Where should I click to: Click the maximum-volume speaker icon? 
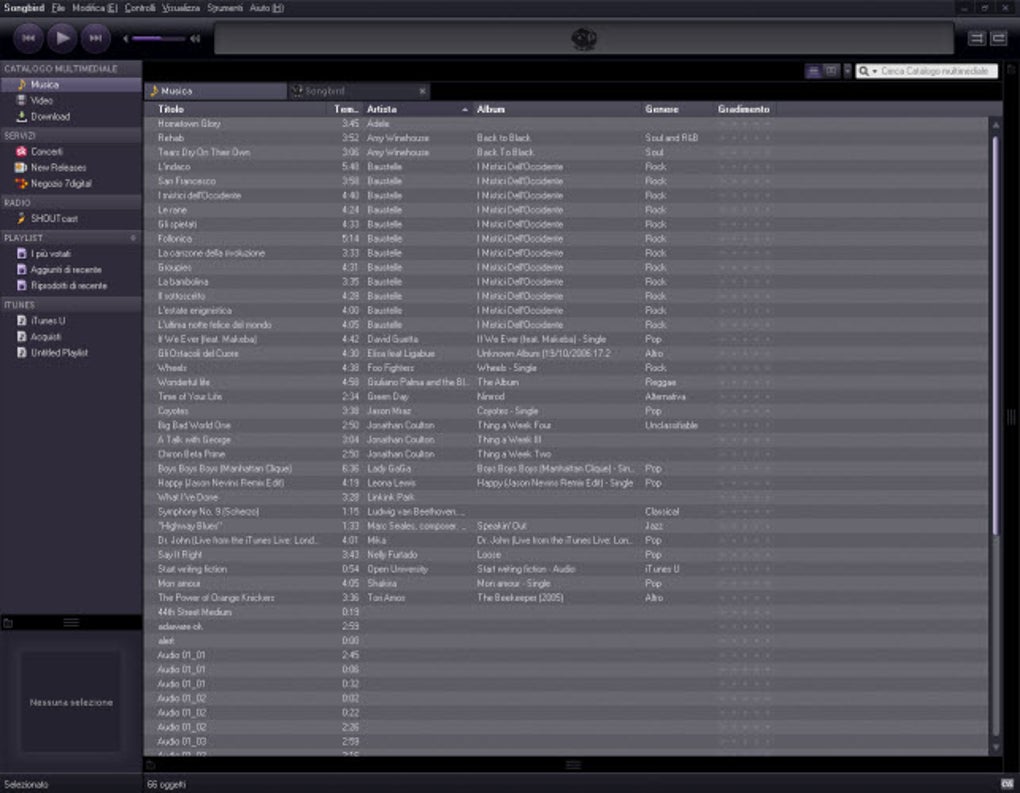(x=195, y=39)
